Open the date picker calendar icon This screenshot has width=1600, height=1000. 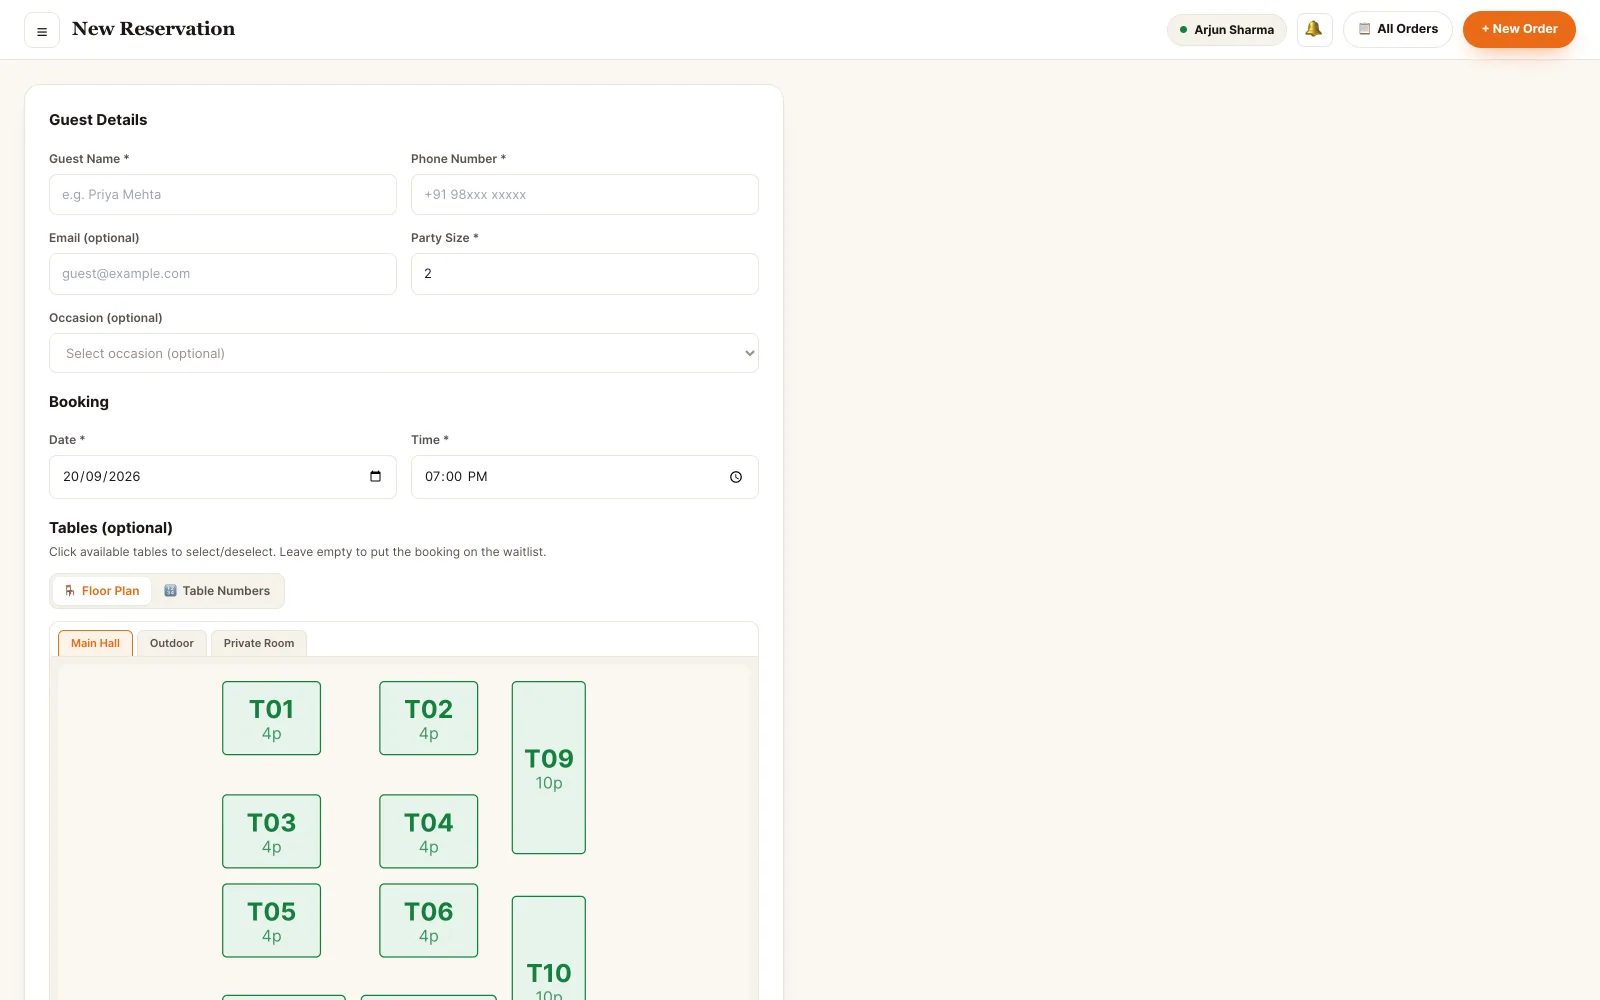[375, 477]
